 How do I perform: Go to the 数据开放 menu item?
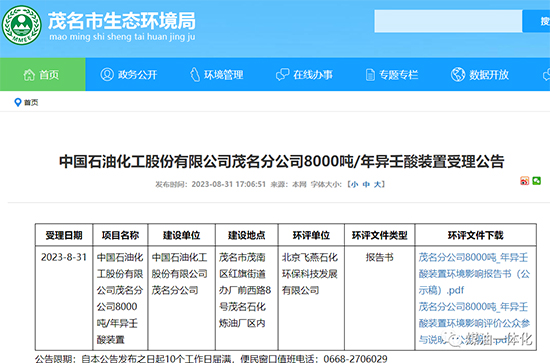(479, 75)
